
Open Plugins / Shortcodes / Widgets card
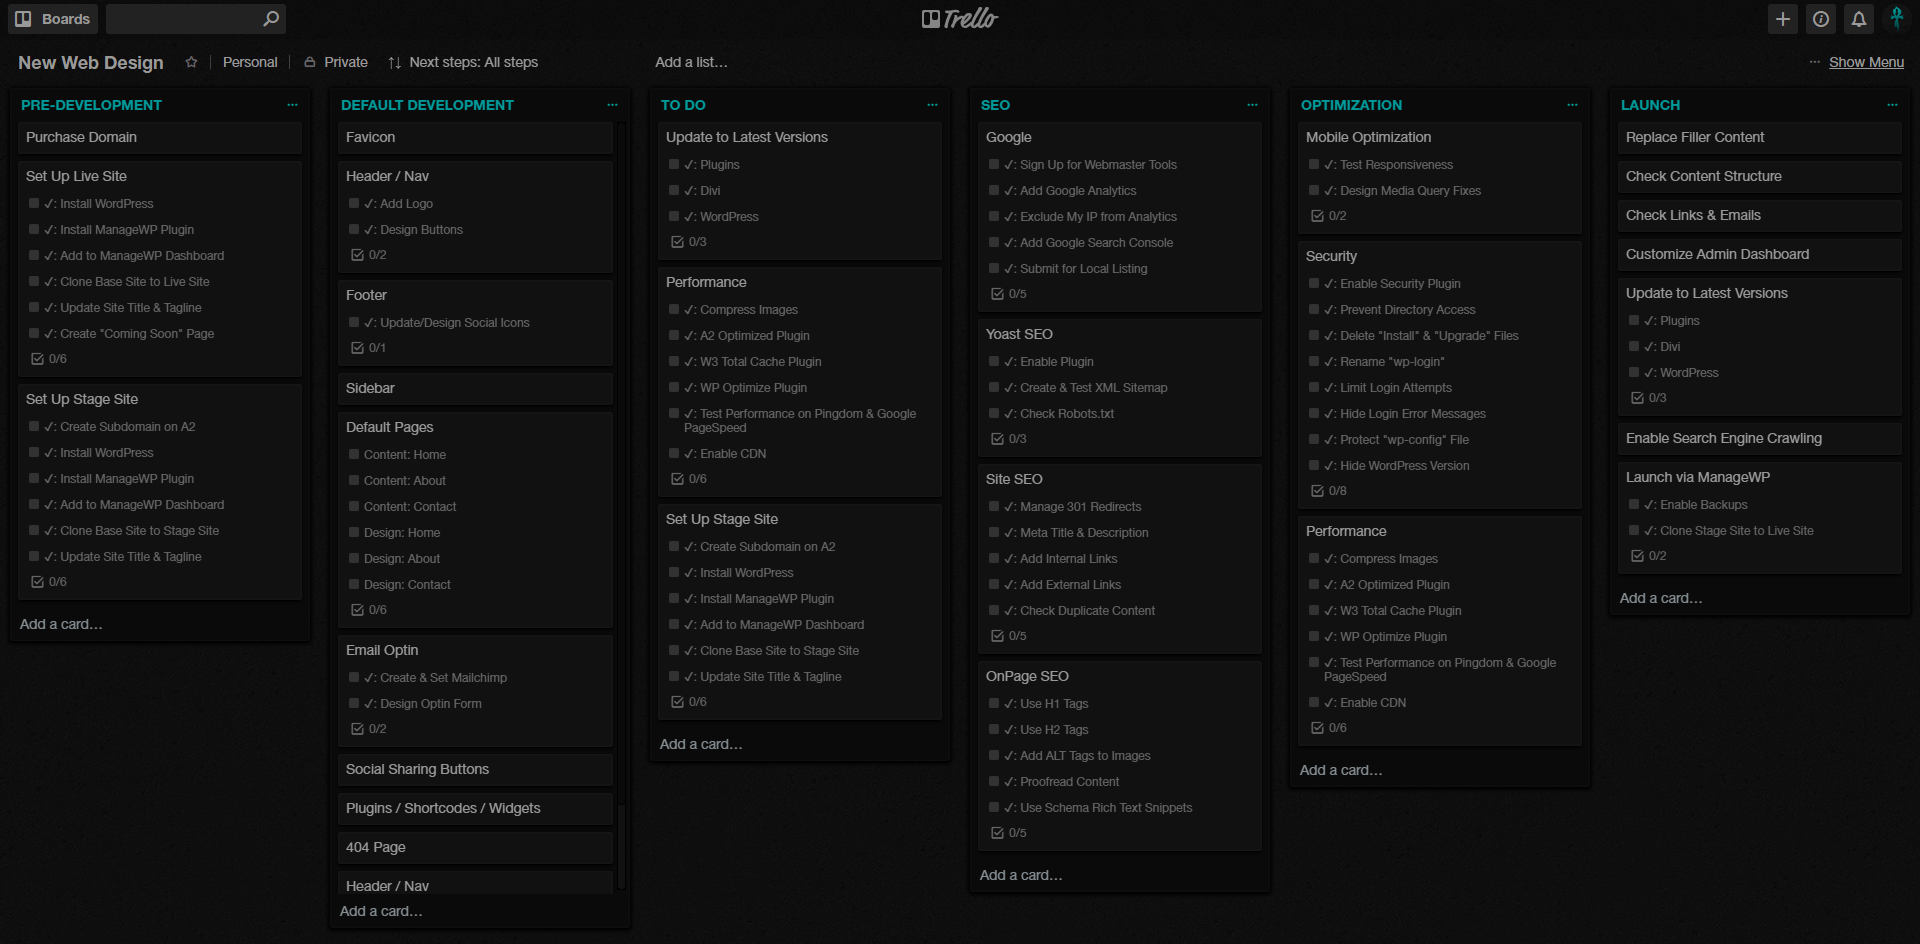point(475,808)
